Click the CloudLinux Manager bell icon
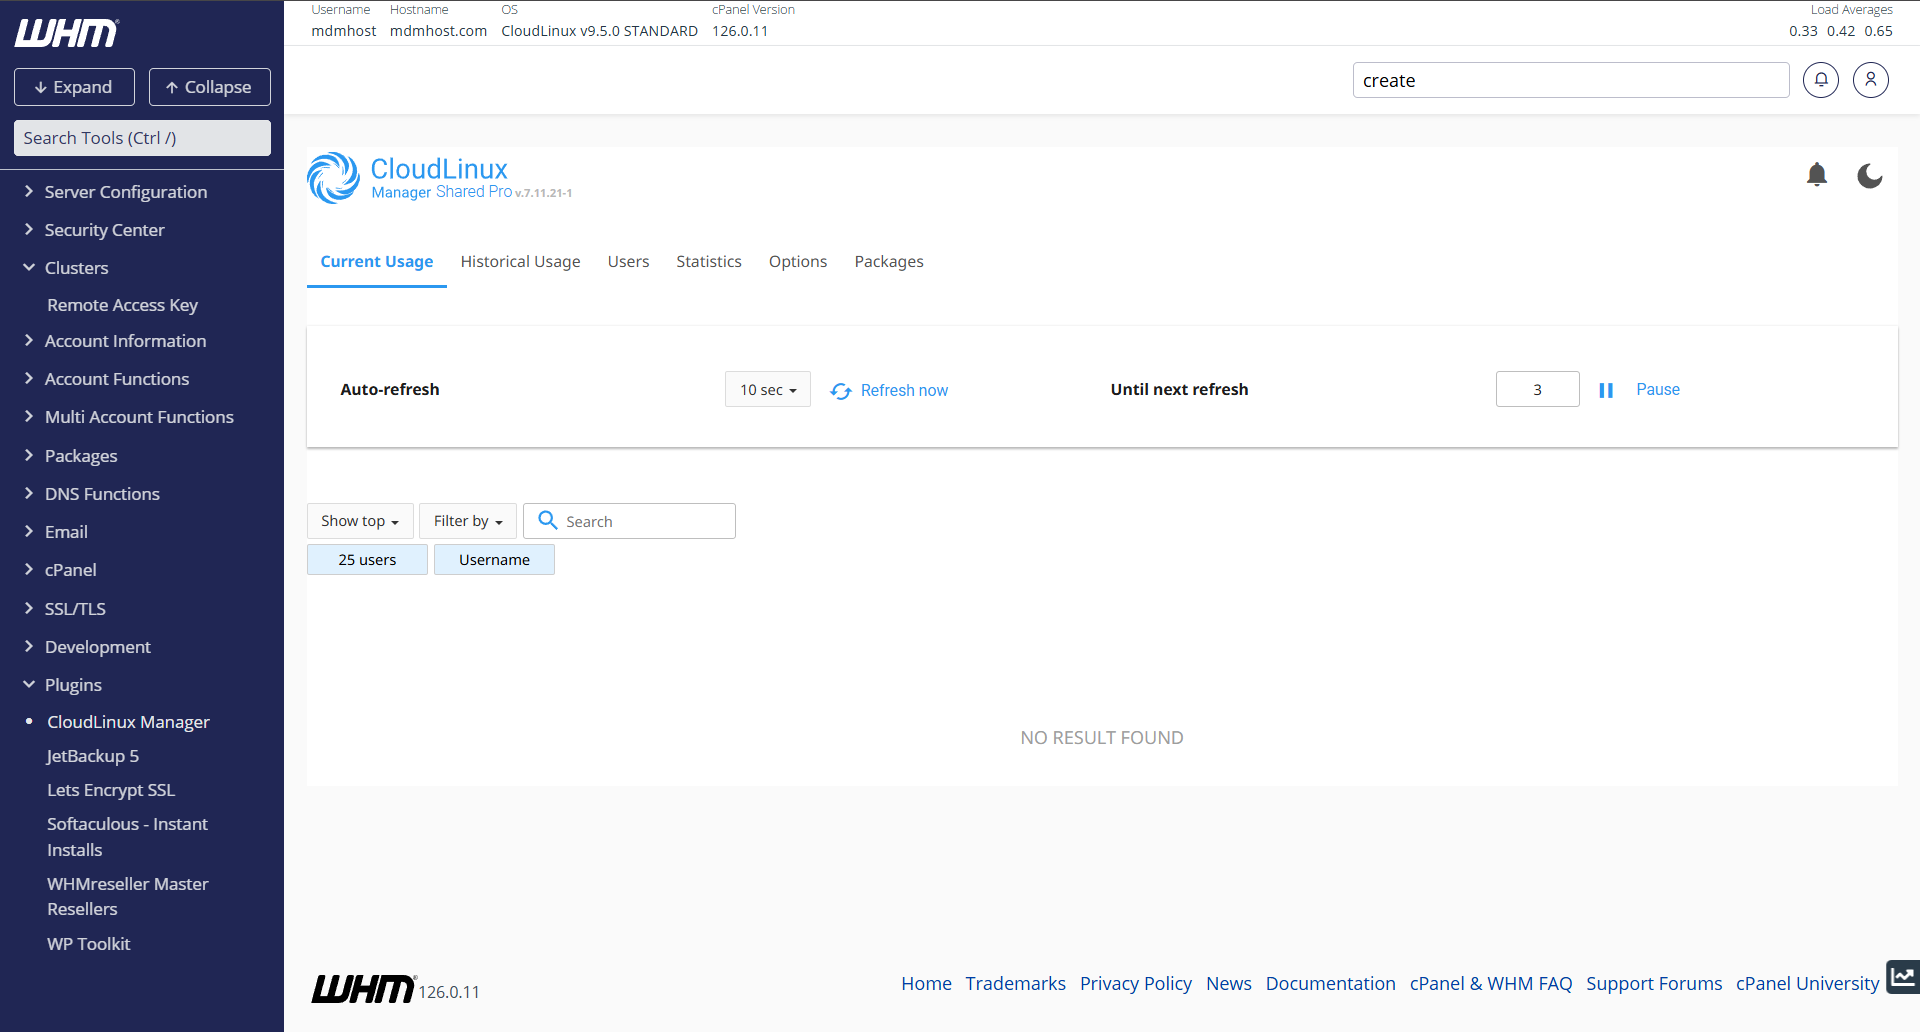This screenshot has height=1032, width=1920. click(1817, 175)
